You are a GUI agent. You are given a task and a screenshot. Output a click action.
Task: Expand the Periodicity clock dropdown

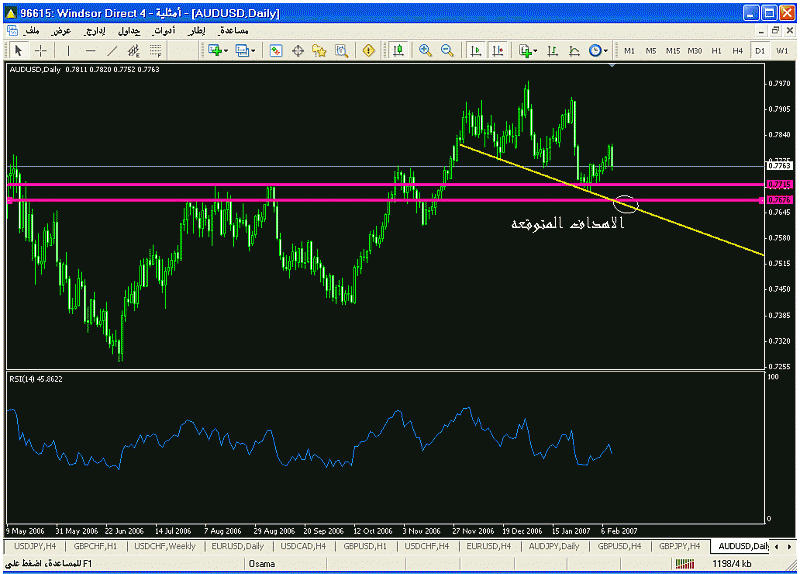(607, 50)
